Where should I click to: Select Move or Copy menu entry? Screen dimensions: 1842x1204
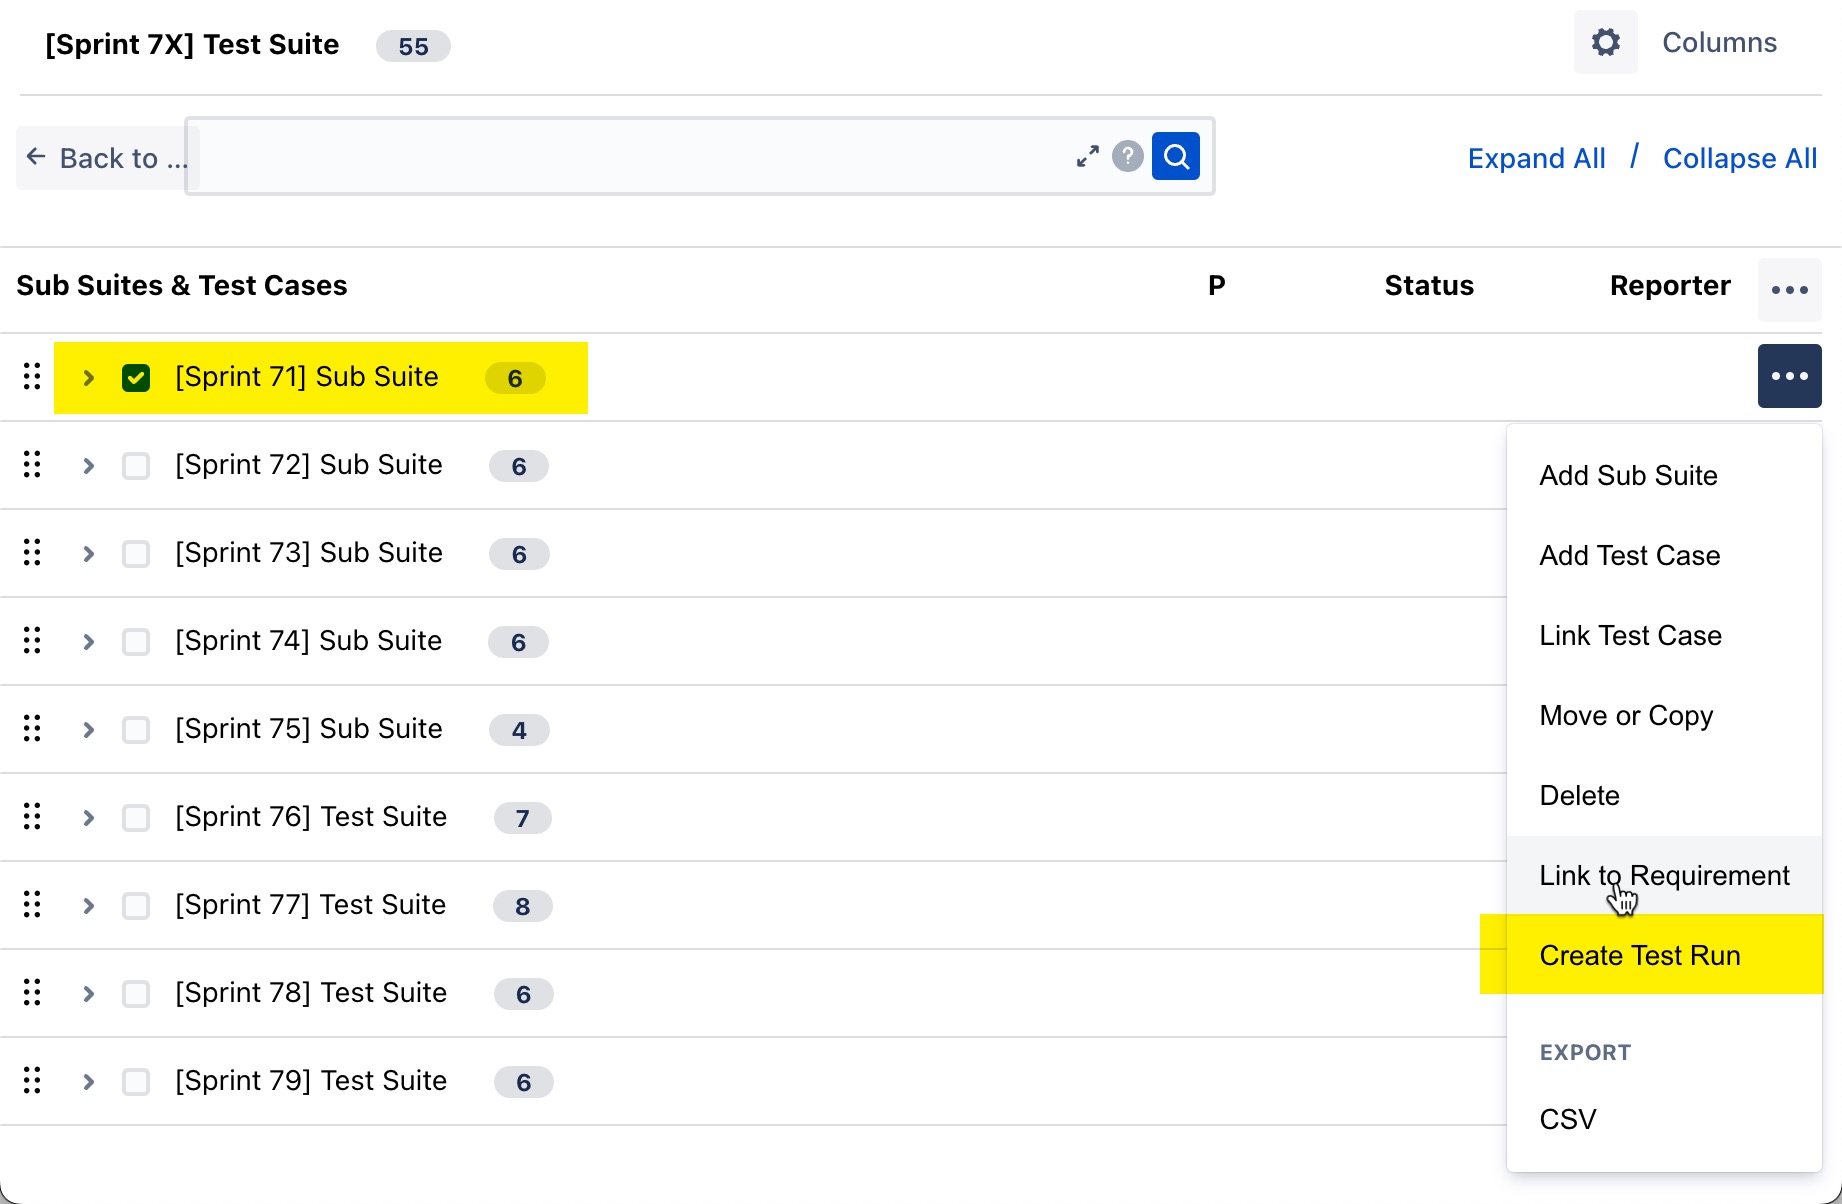[1664, 716]
